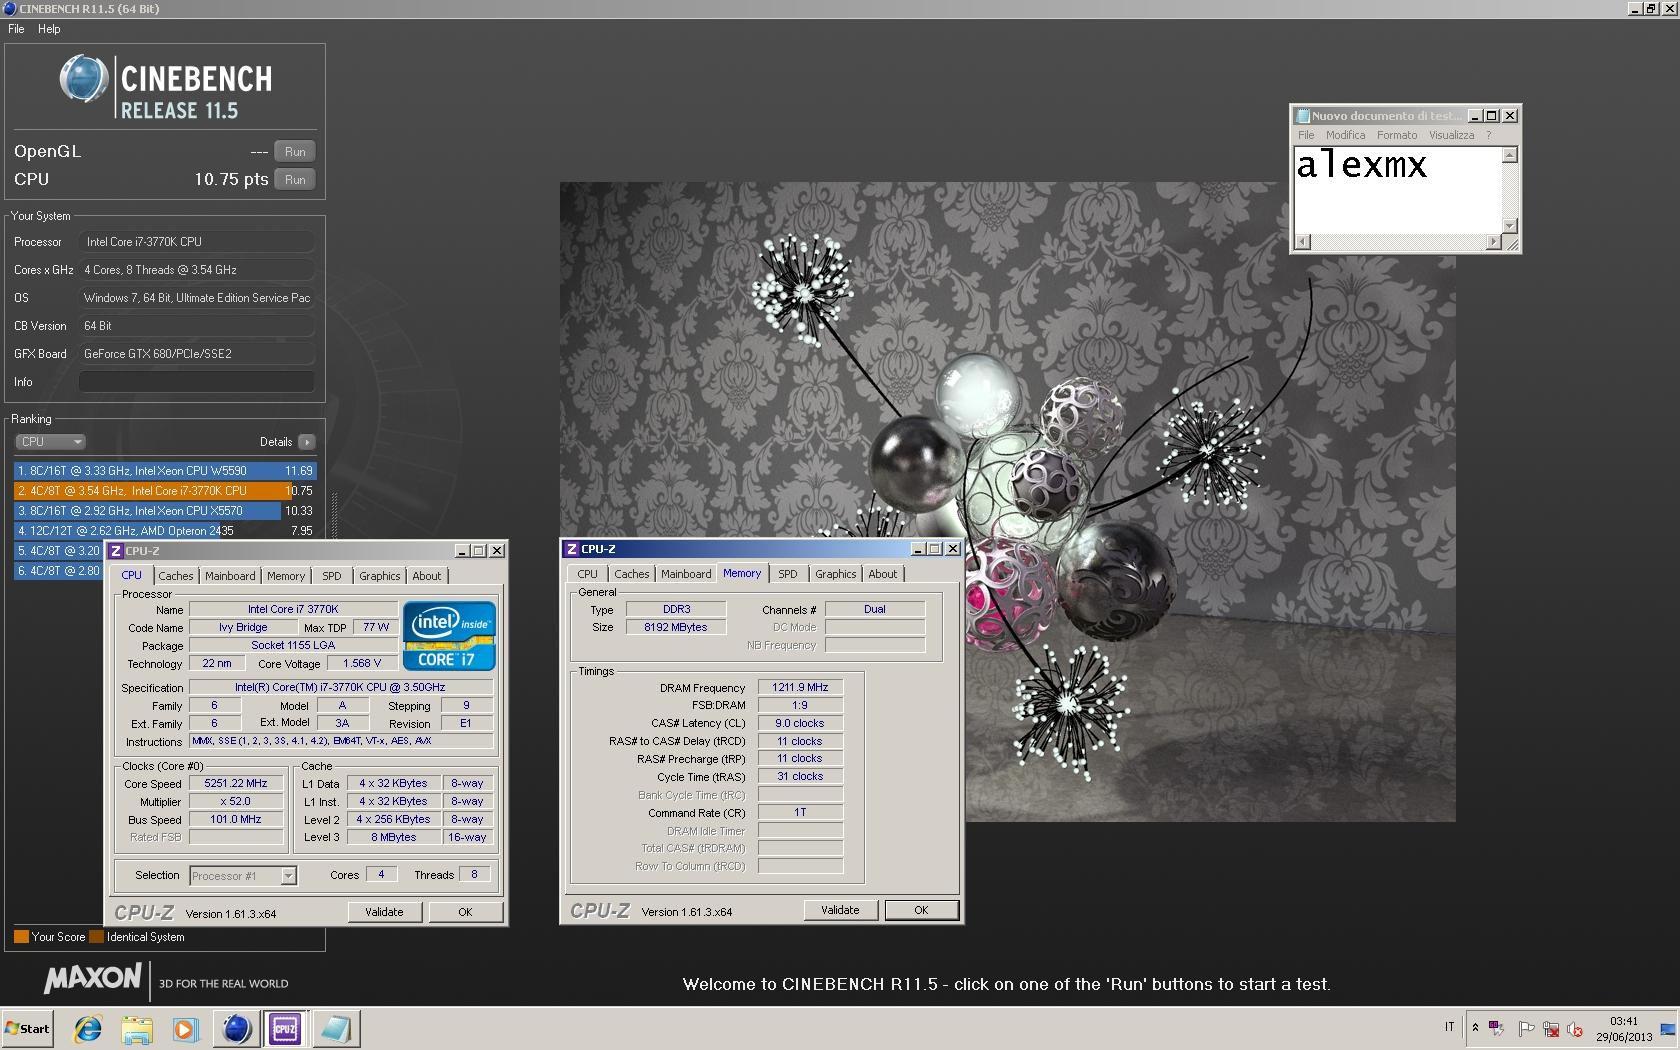Open Modifica menu in Notepad
1680x1050 pixels.
pos(1346,135)
